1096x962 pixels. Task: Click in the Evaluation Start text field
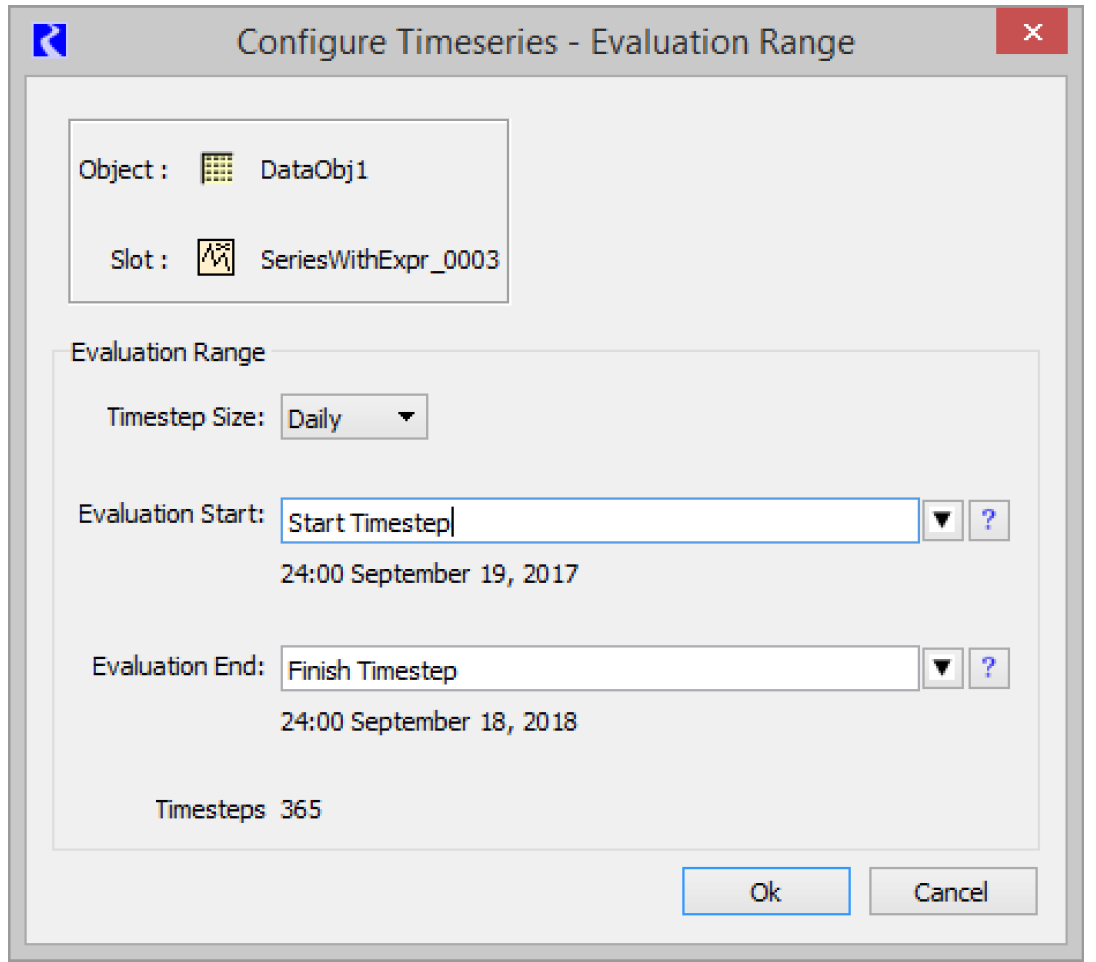tap(600, 522)
